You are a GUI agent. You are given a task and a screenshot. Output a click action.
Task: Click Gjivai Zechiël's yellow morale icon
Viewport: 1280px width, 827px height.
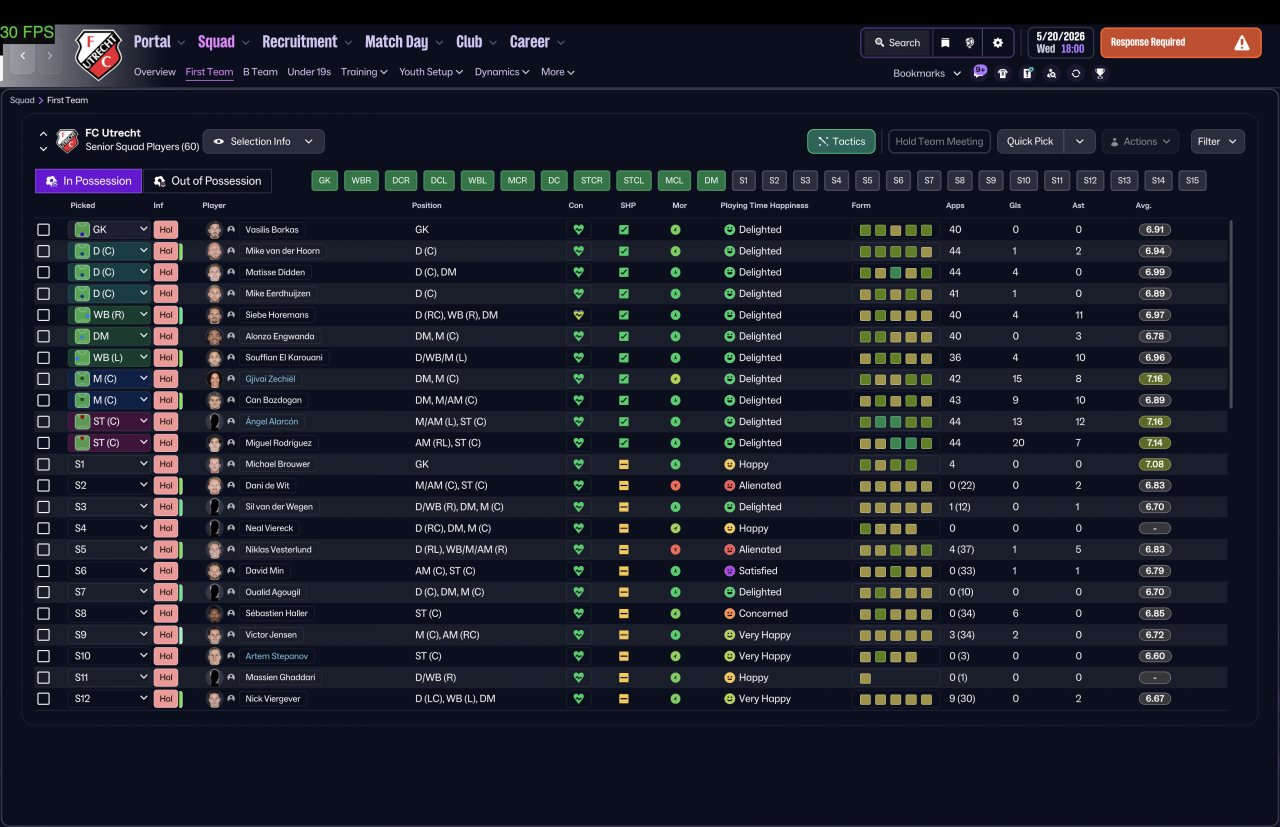point(676,379)
